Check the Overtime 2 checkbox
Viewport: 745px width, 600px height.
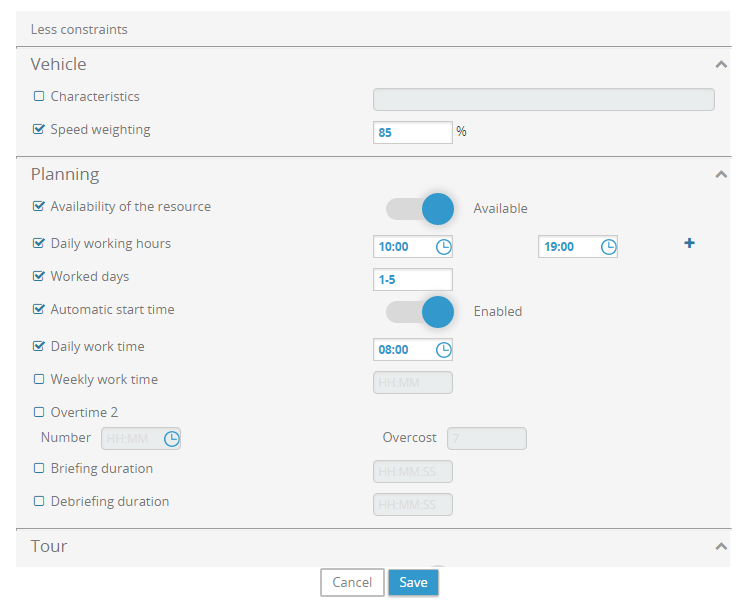pos(39,412)
